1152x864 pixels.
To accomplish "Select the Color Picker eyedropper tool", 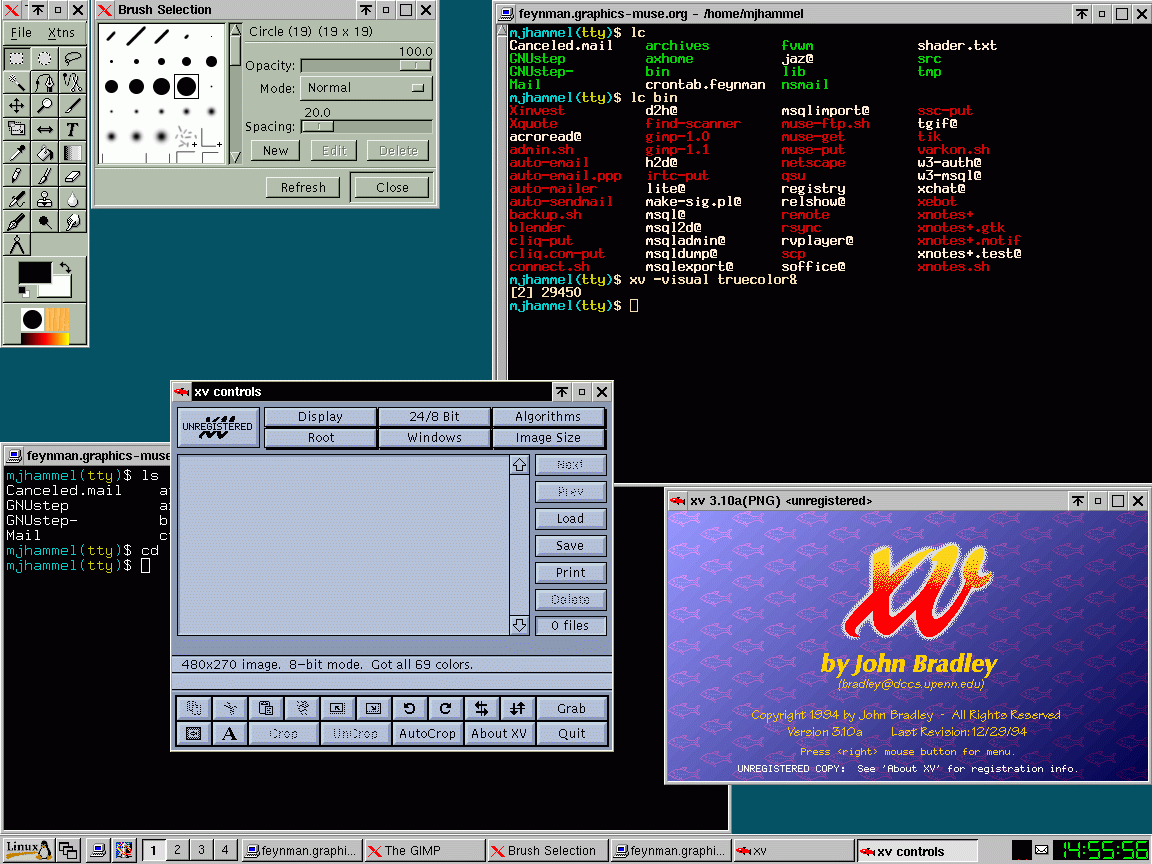I will coord(17,153).
